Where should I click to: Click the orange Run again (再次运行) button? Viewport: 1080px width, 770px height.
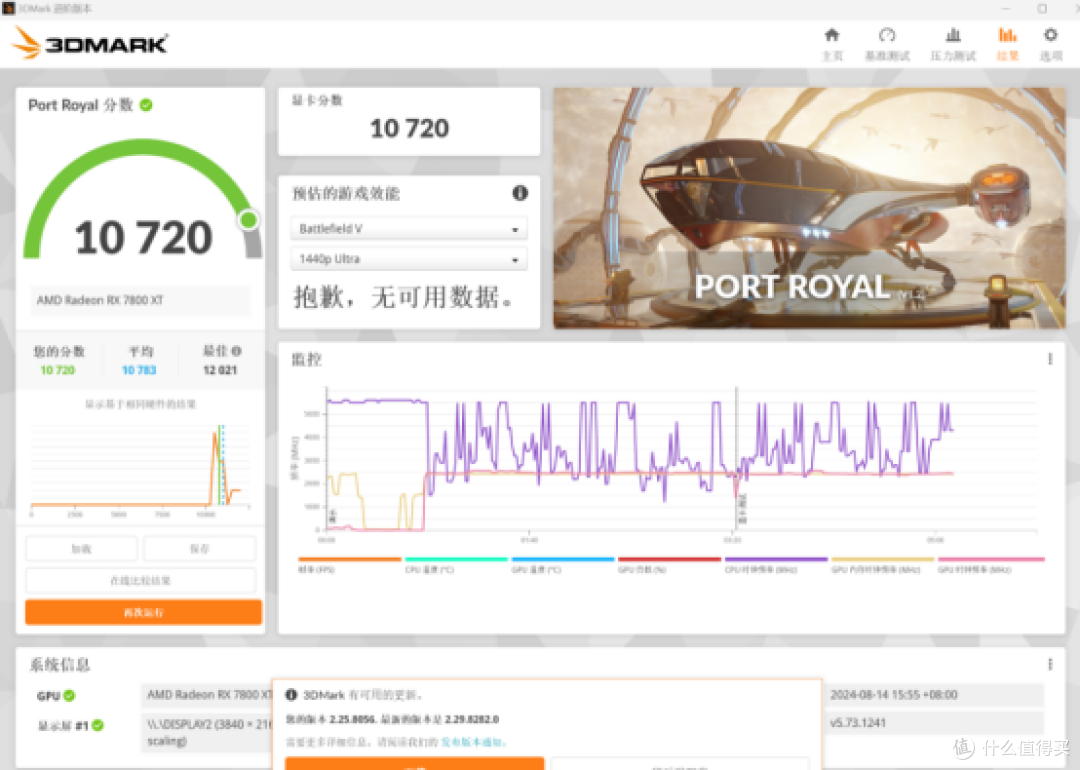pyautogui.click(x=143, y=612)
